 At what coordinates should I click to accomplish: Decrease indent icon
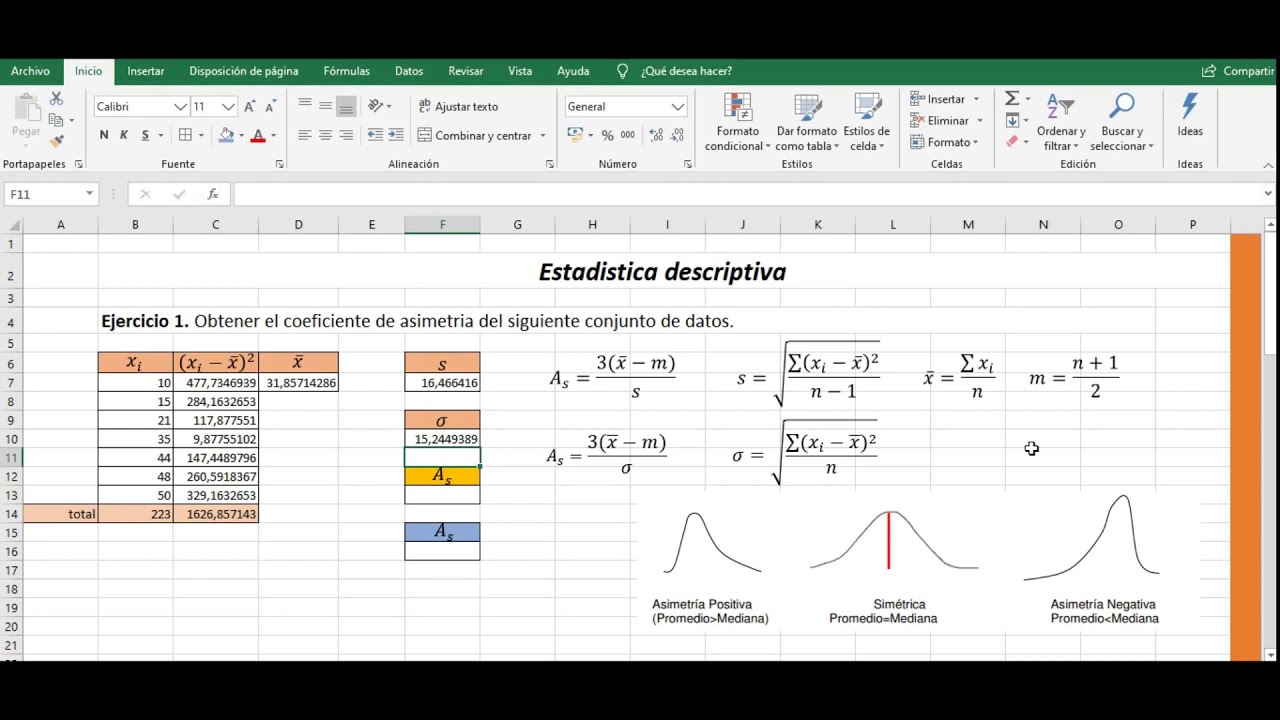pos(375,135)
